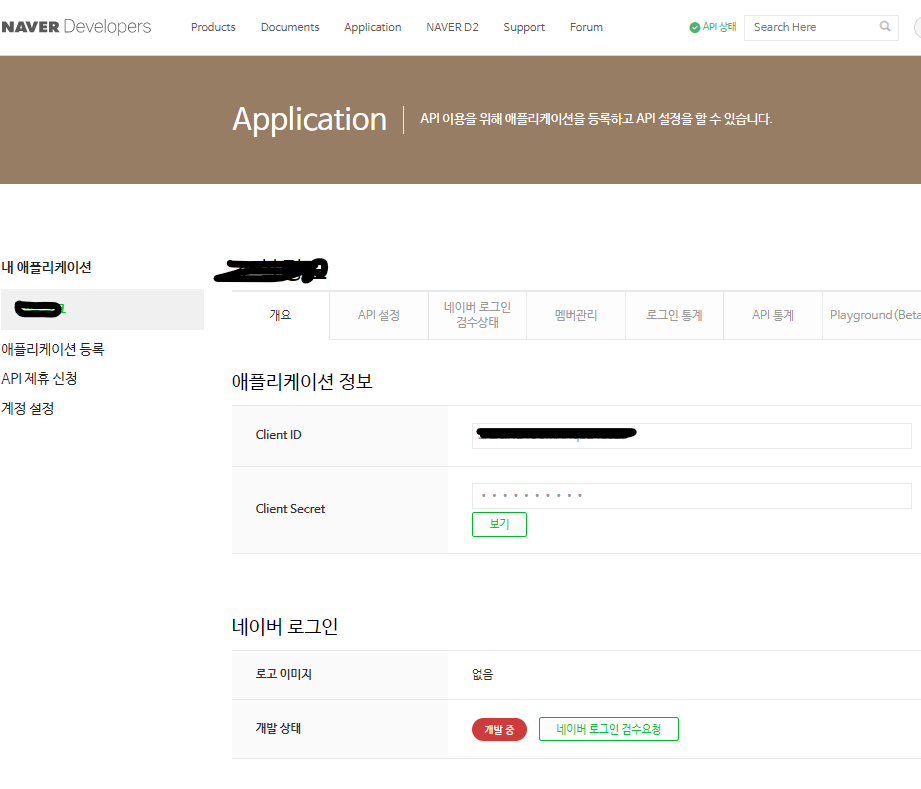Click the red 개발 중 status badge
Screen dimensions: 921x789
click(499, 730)
